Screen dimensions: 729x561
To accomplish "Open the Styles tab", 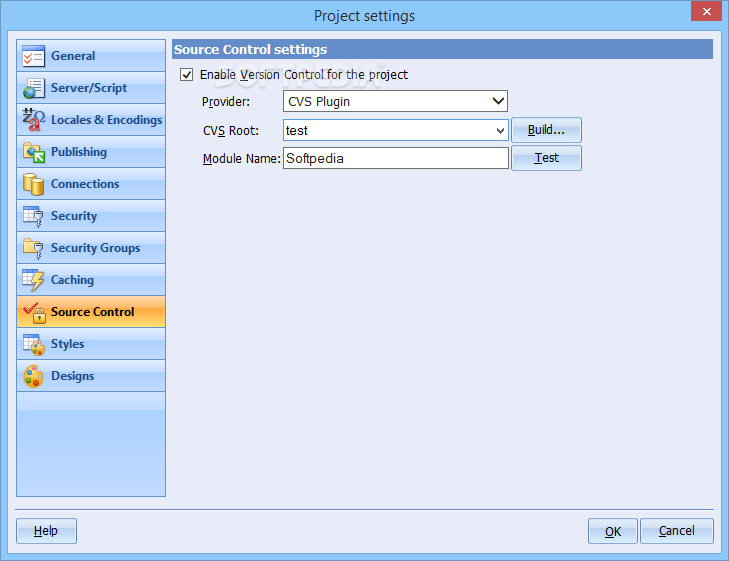I will [x=91, y=344].
